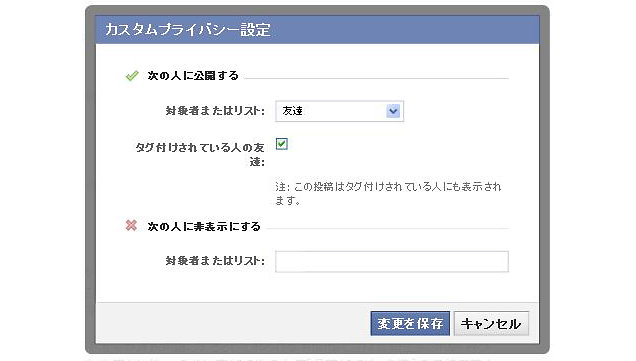The width and height of the screenshot is (636, 361).
Task: Click the 変更を保存 button
Action: tap(410, 323)
